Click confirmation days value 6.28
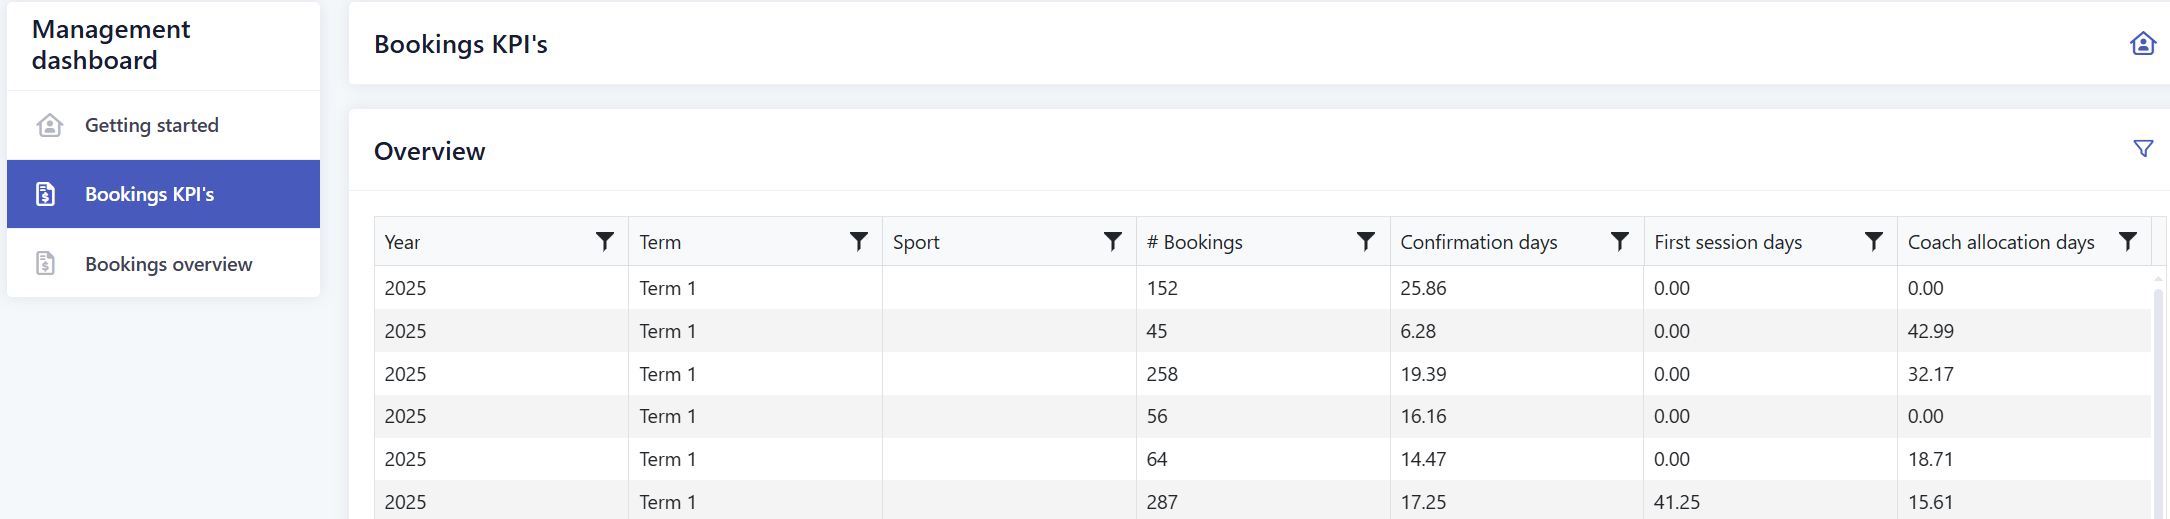This screenshot has width=2170, height=519. tap(1418, 331)
